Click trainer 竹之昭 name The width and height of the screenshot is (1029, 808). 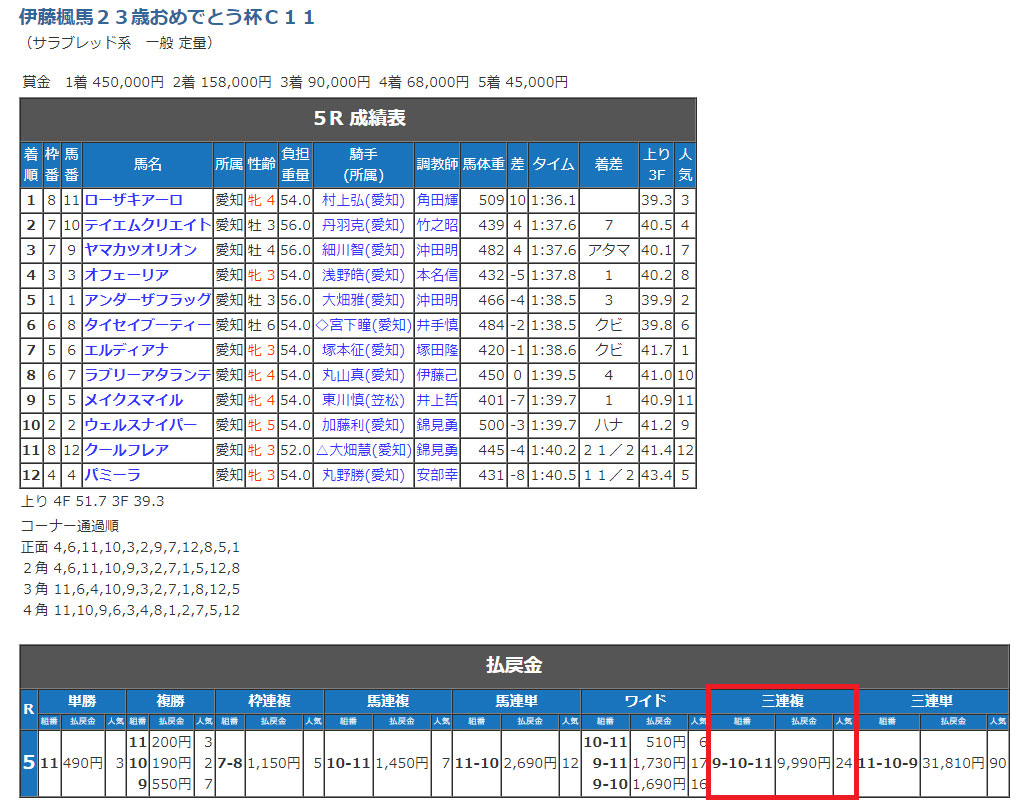[437, 225]
